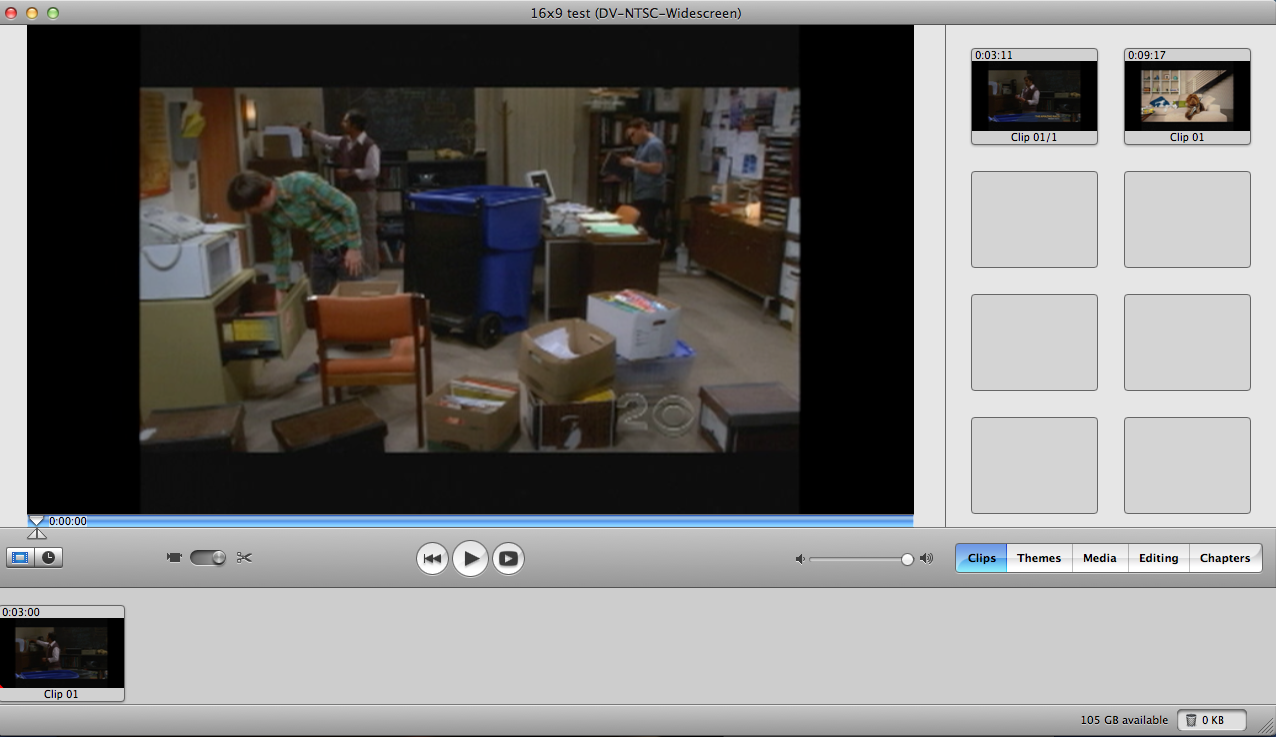The width and height of the screenshot is (1276, 737).
Task: Click the low volume speaker icon
Action: pyautogui.click(x=800, y=559)
